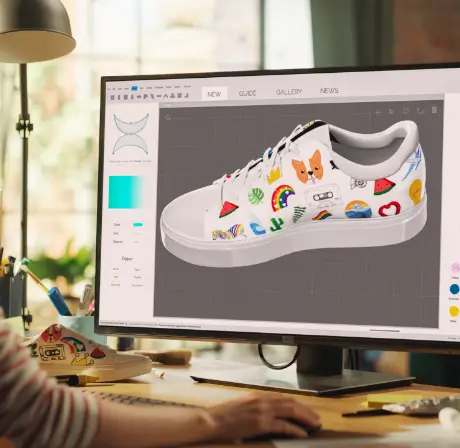The height and width of the screenshot is (448, 460).
Task: Select the blue color circle
Action: 454,289
